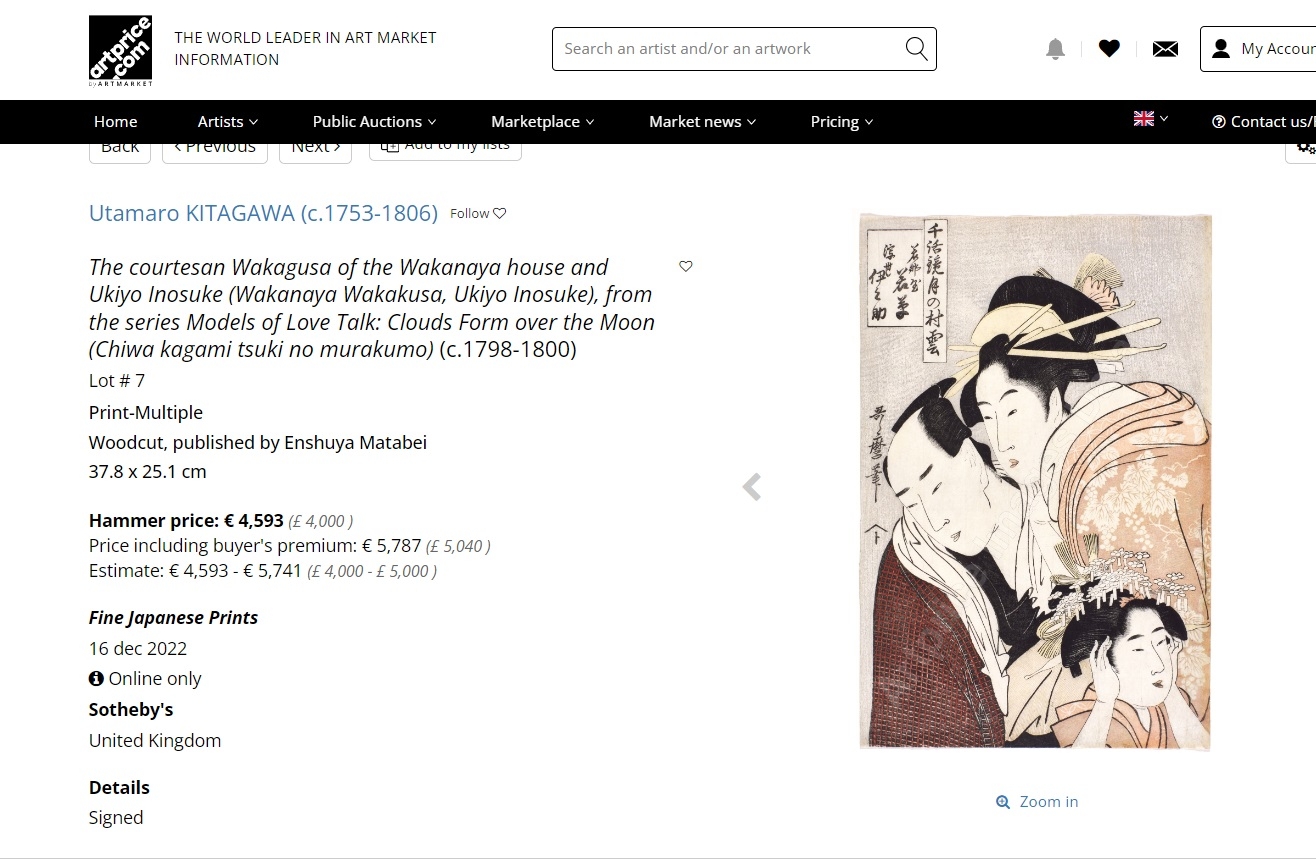Screen dimensions: 1316x859
Task: Expand the Artists menu dropdown
Action: (x=228, y=121)
